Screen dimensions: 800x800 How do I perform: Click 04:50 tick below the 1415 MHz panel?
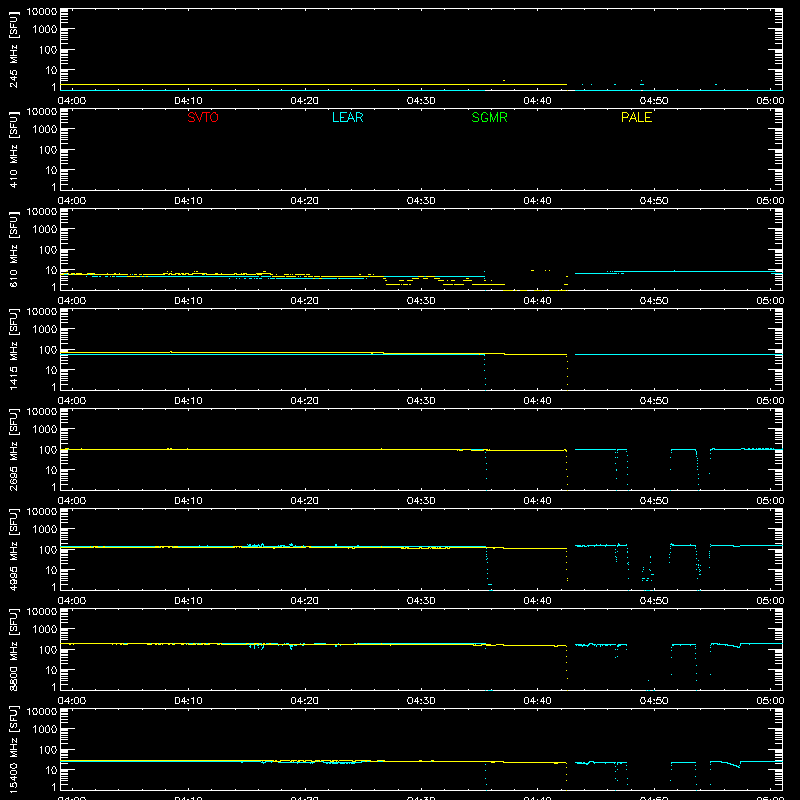point(654,401)
